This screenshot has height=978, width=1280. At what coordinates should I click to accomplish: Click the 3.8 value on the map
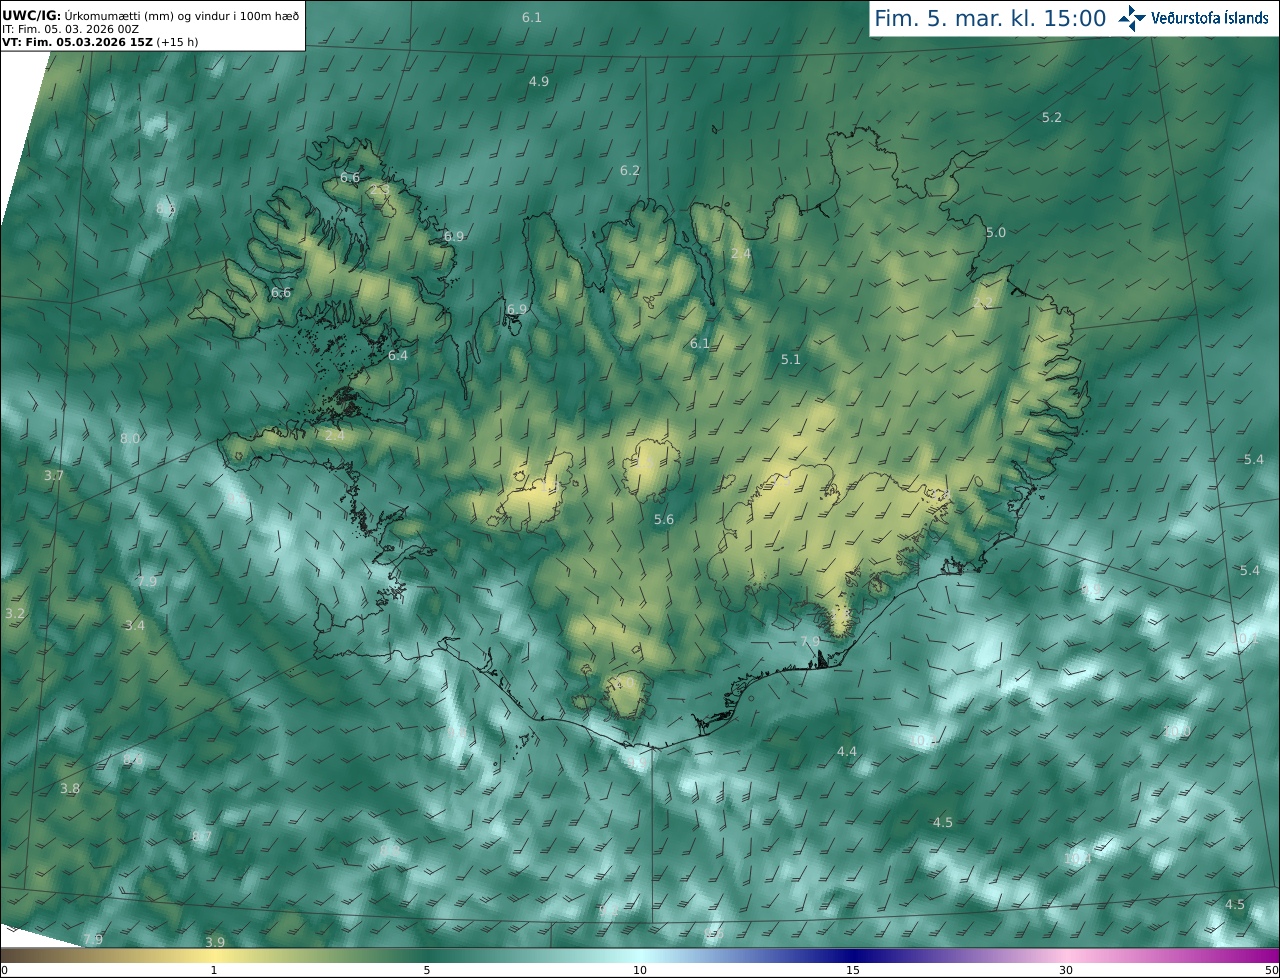[70, 788]
